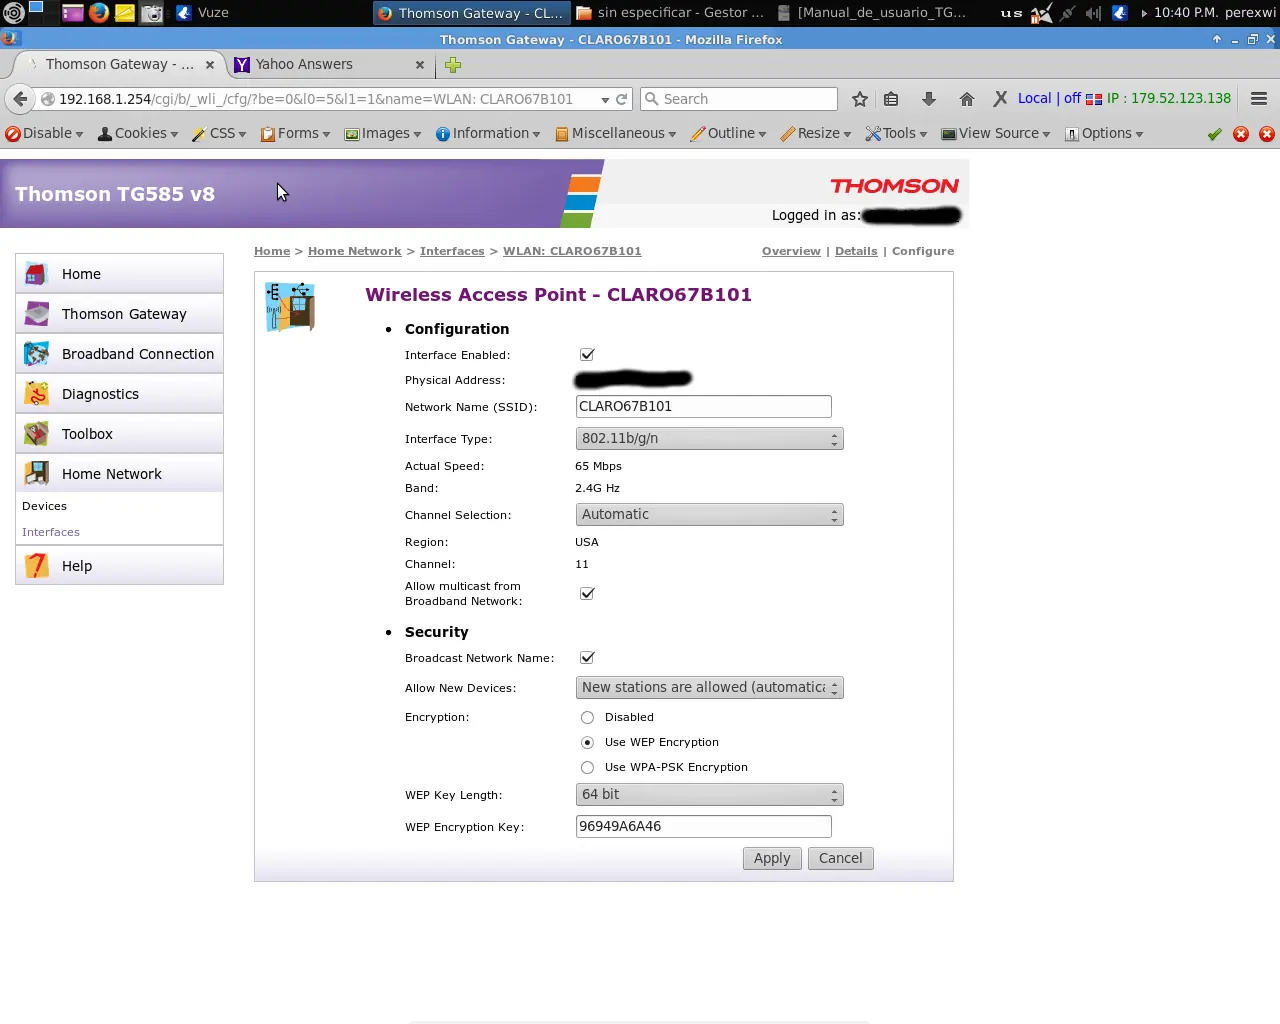Select Use WEP Encryption option
The image size is (1280, 1024).
coord(587,743)
